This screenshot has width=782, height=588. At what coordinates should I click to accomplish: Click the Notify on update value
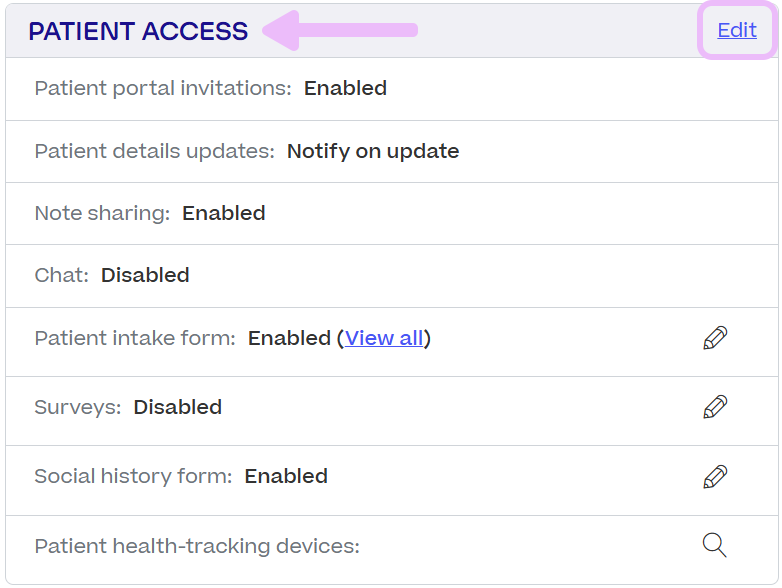point(373,151)
